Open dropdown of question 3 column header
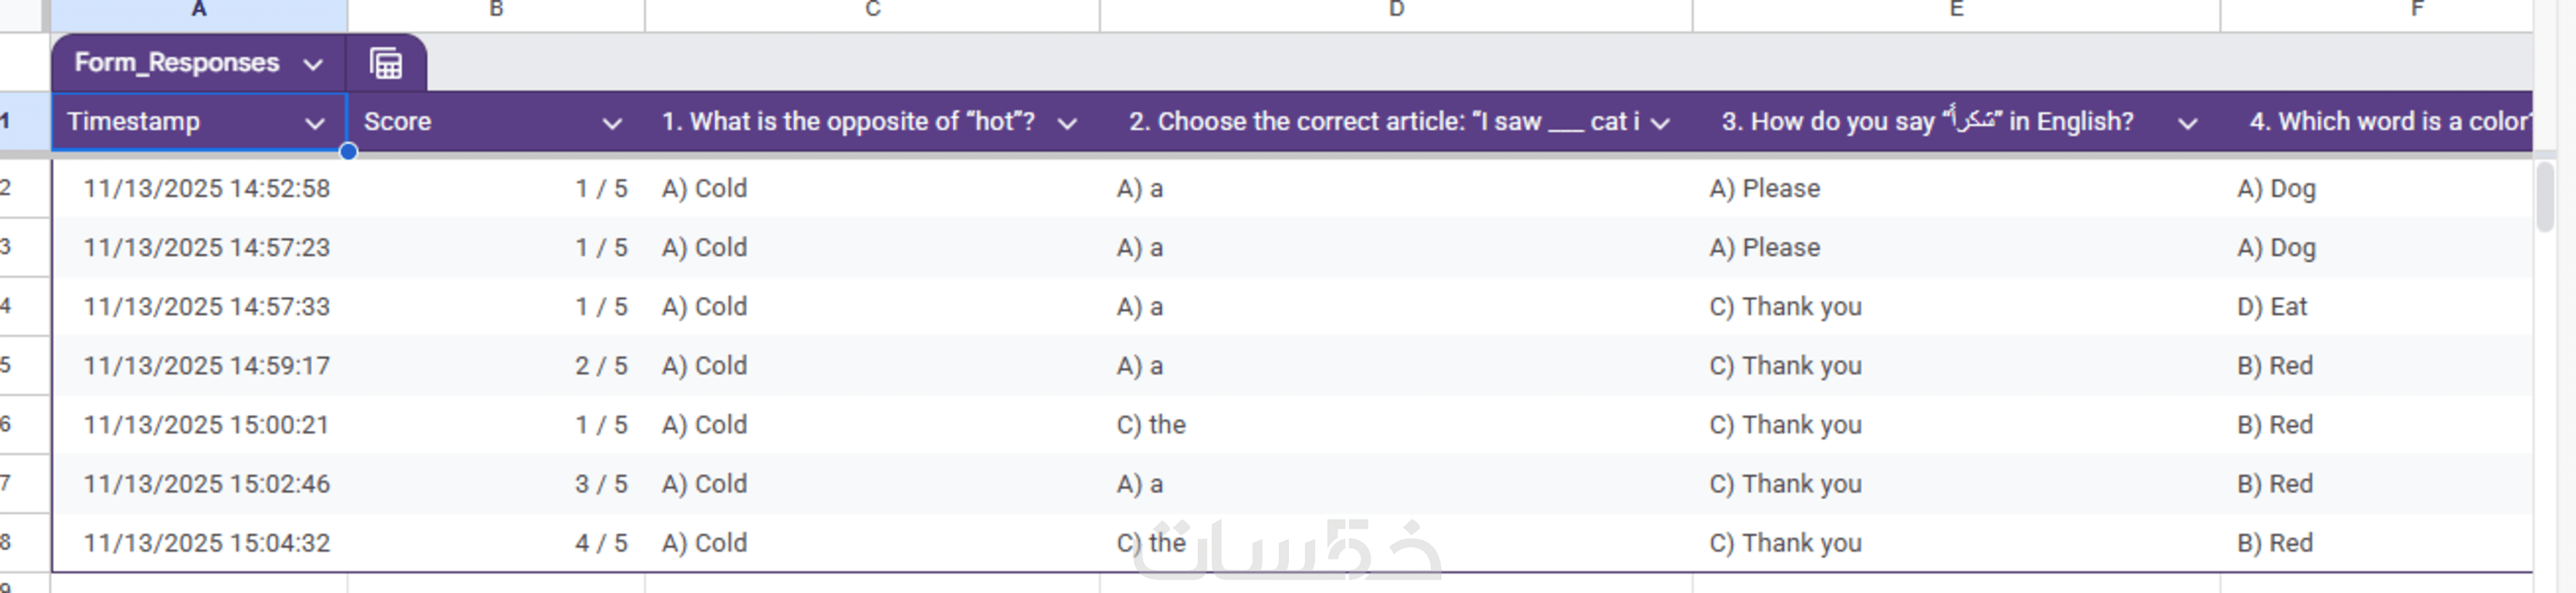The image size is (2576, 593). coord(2187,123)
